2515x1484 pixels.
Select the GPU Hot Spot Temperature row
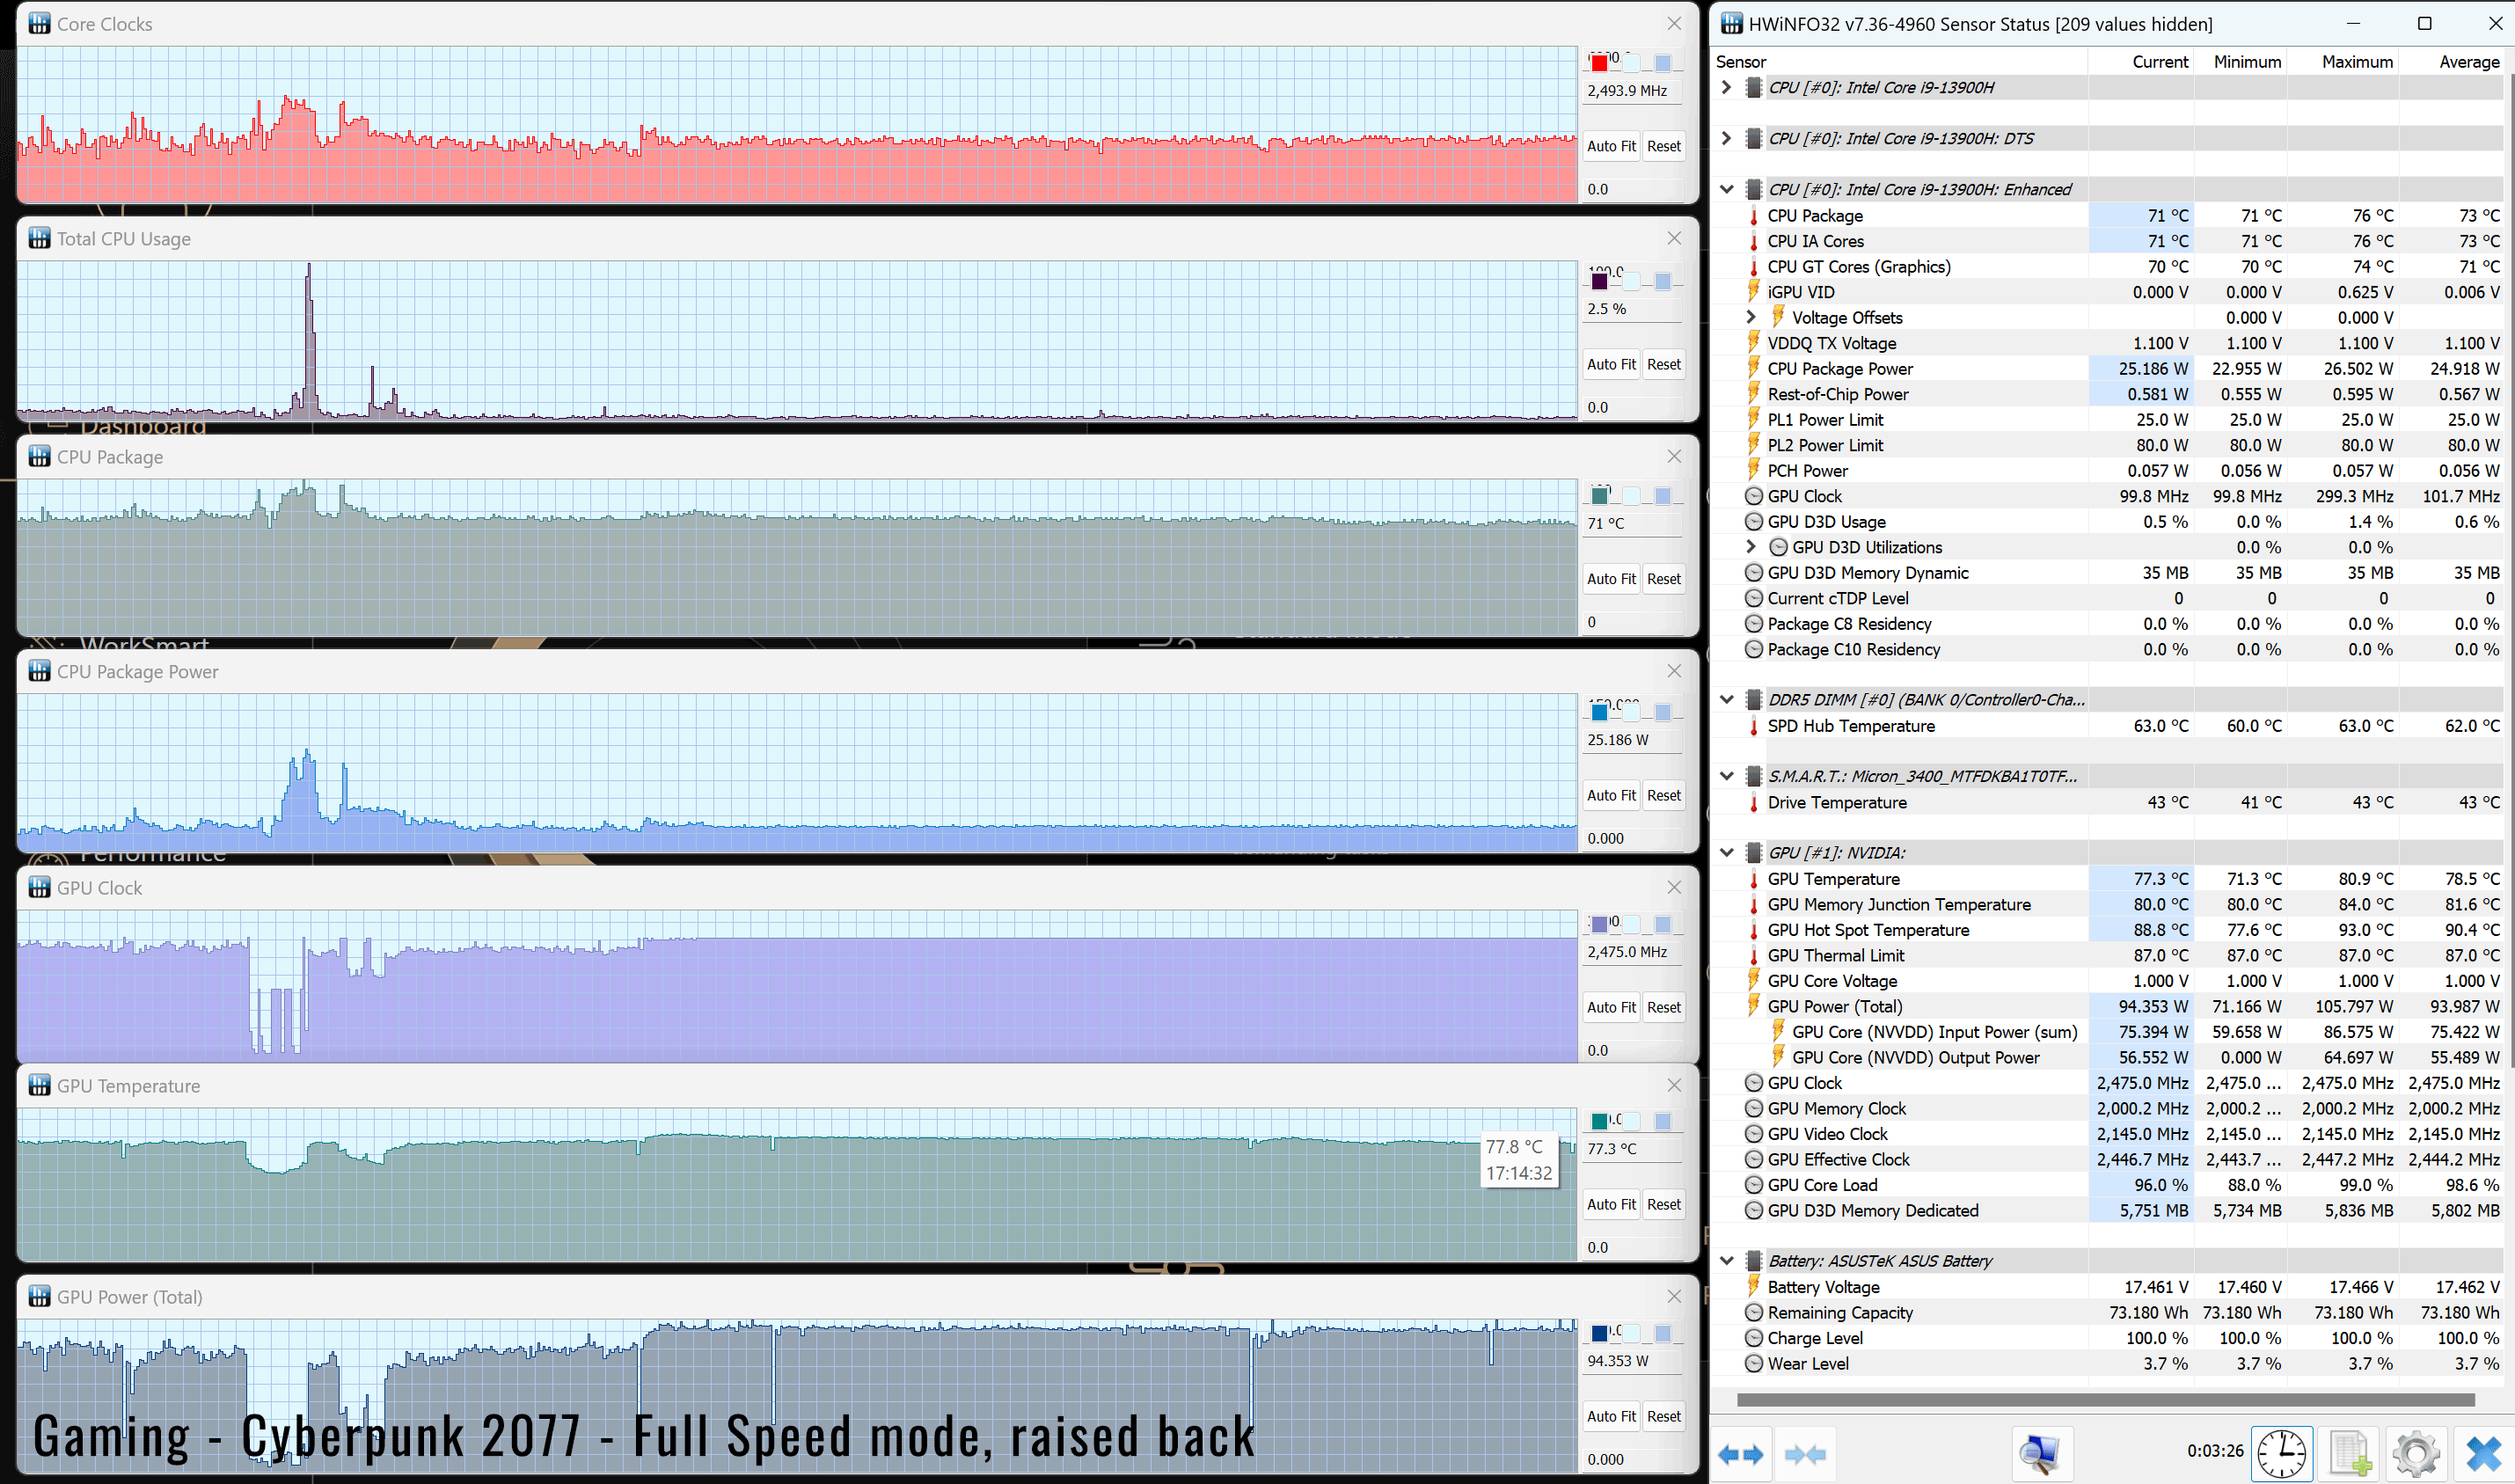coord(2107,930)
